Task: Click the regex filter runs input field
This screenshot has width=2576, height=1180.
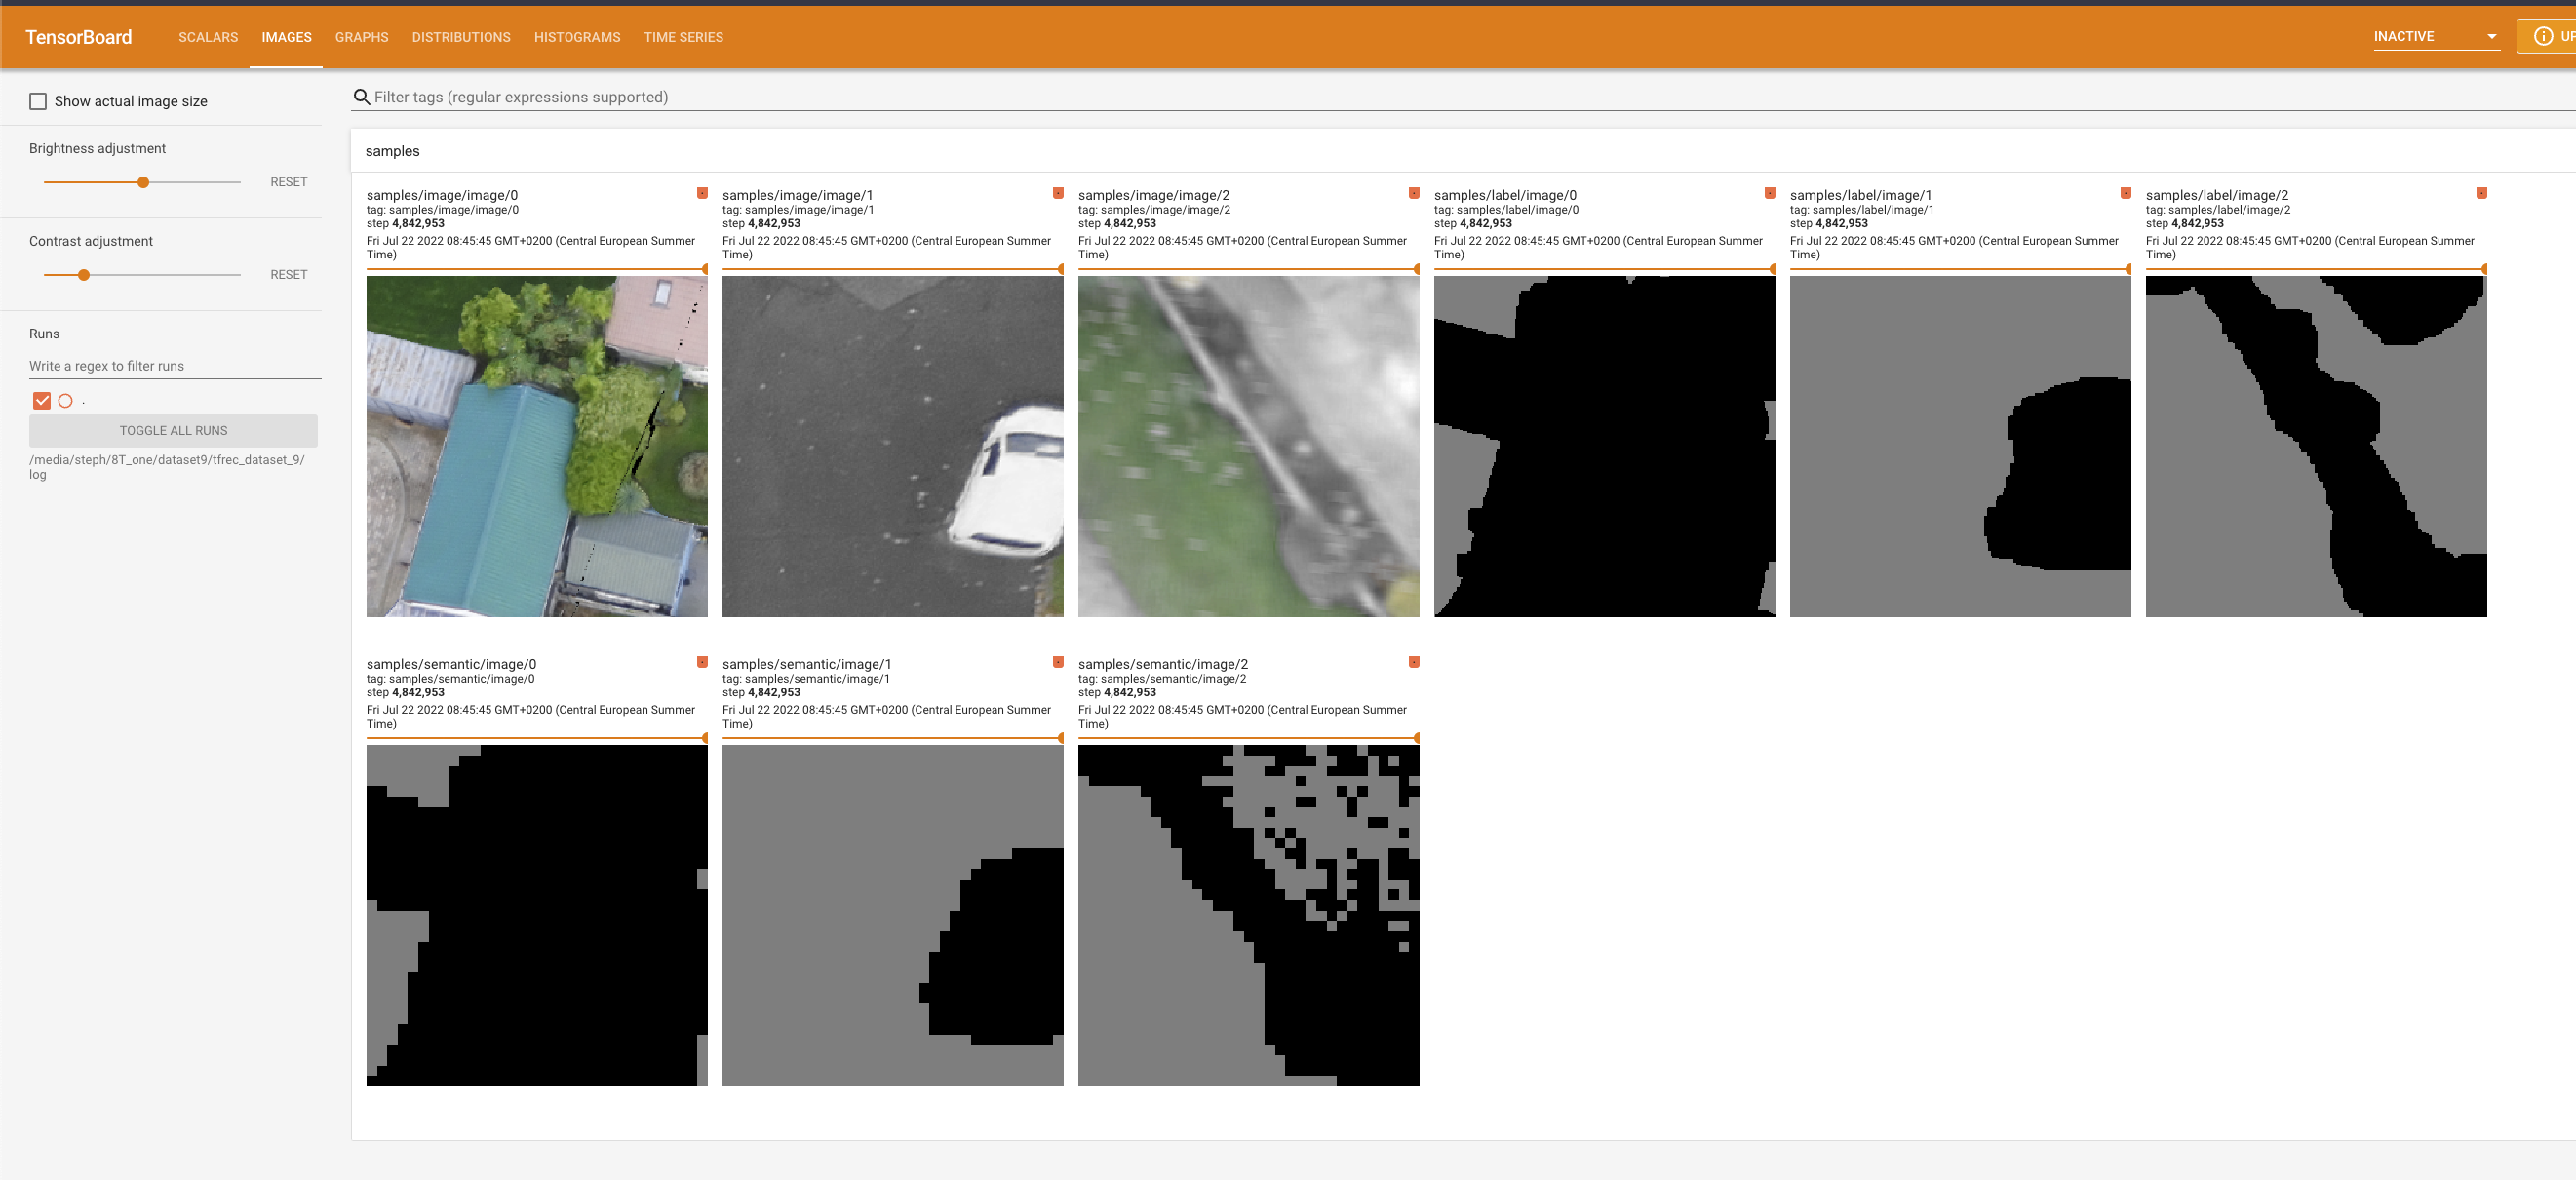Action: [x=174, y=366]
